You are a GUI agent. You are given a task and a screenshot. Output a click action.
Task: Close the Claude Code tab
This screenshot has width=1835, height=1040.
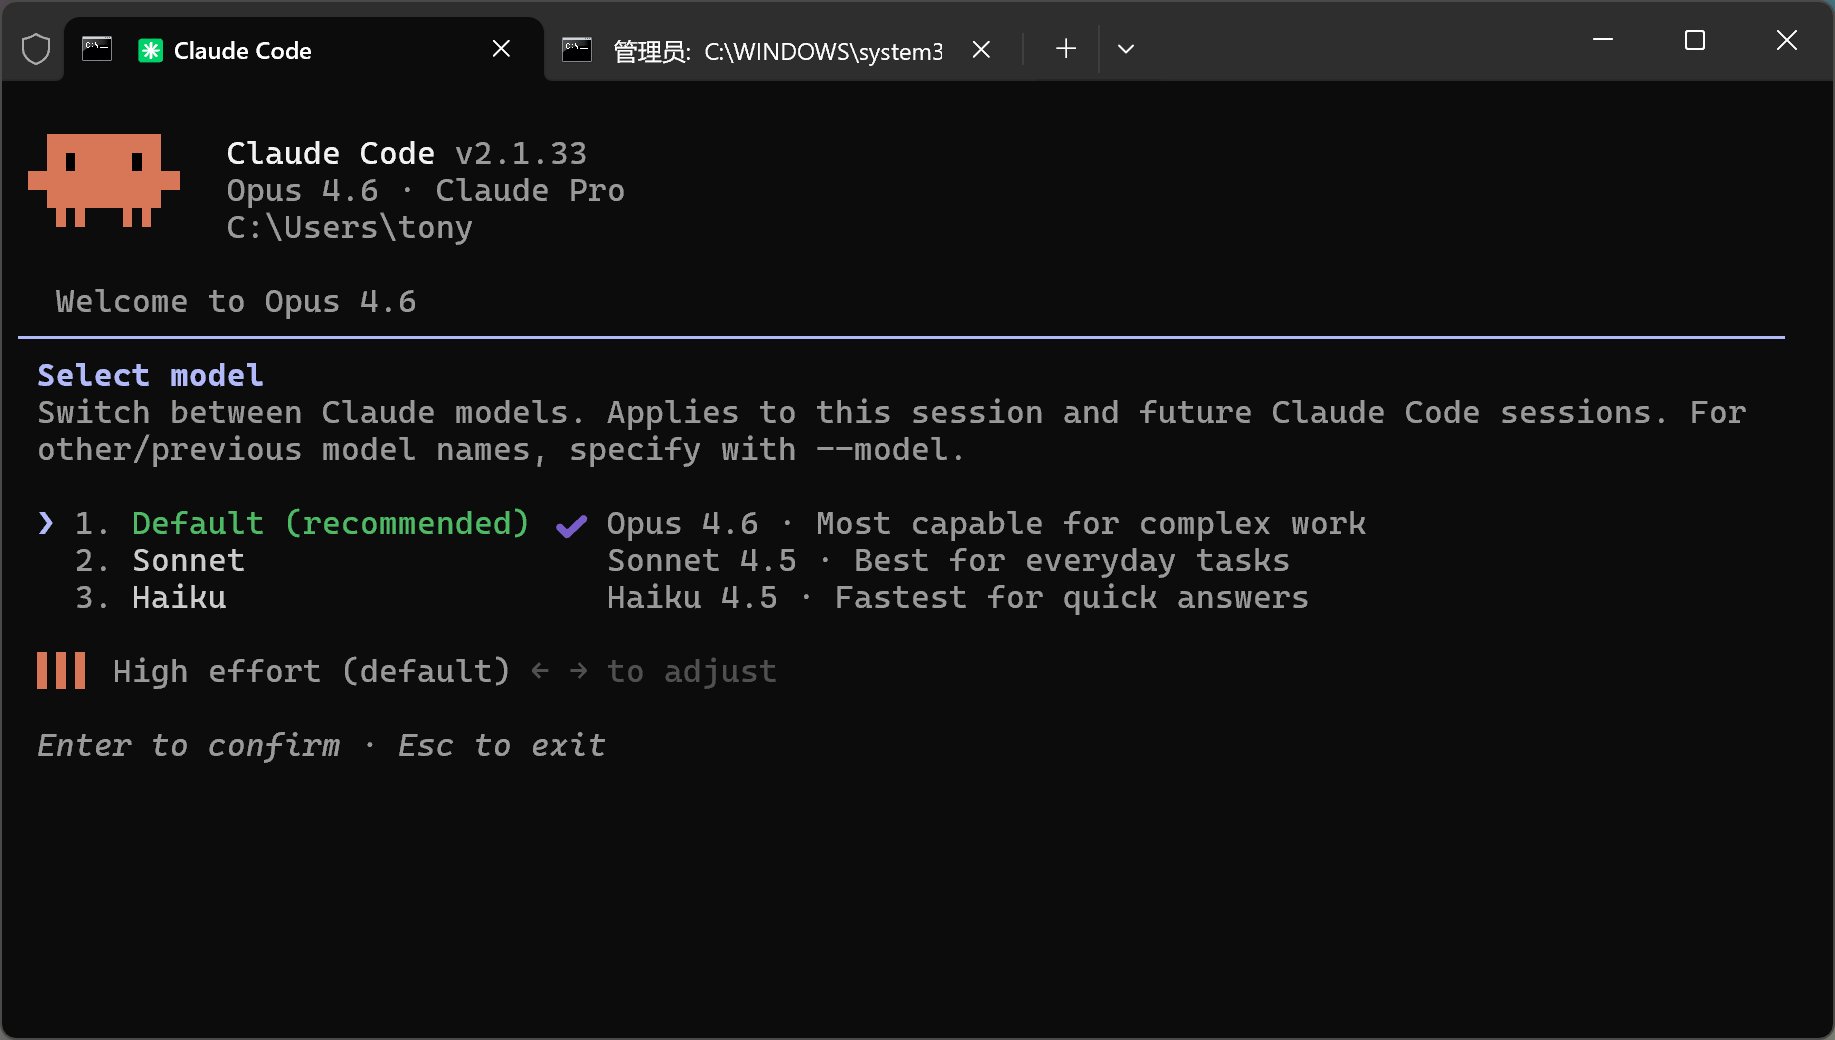502,49
